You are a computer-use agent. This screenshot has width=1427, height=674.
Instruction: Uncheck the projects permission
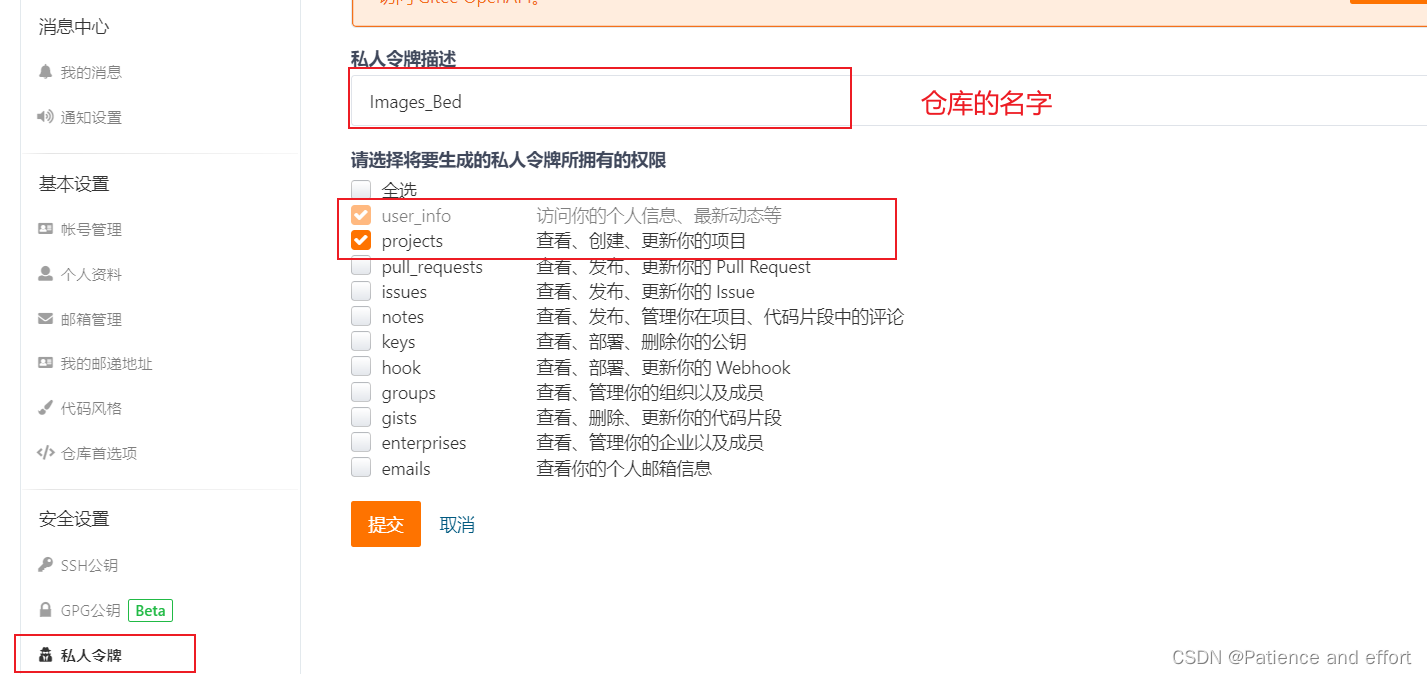[361, 240]
